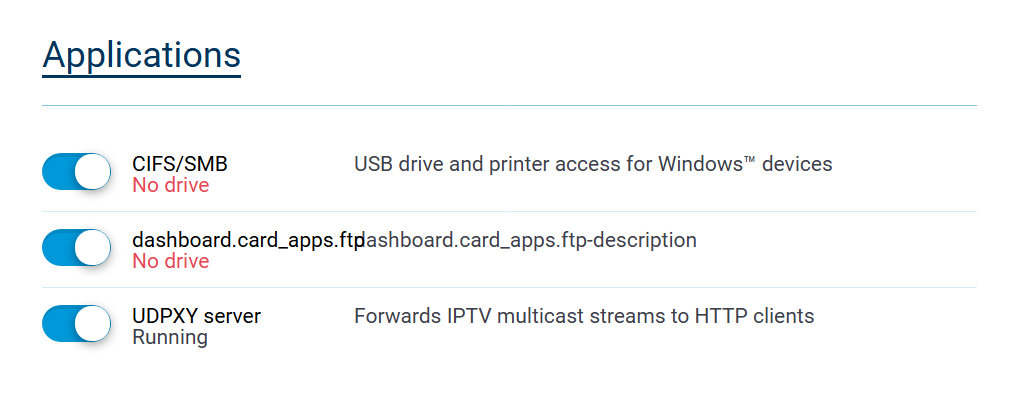Click the red No drive status under CIFS/SMB
Screen dimensions: 1019x396
pyautogui.click(x=171, y=185)
